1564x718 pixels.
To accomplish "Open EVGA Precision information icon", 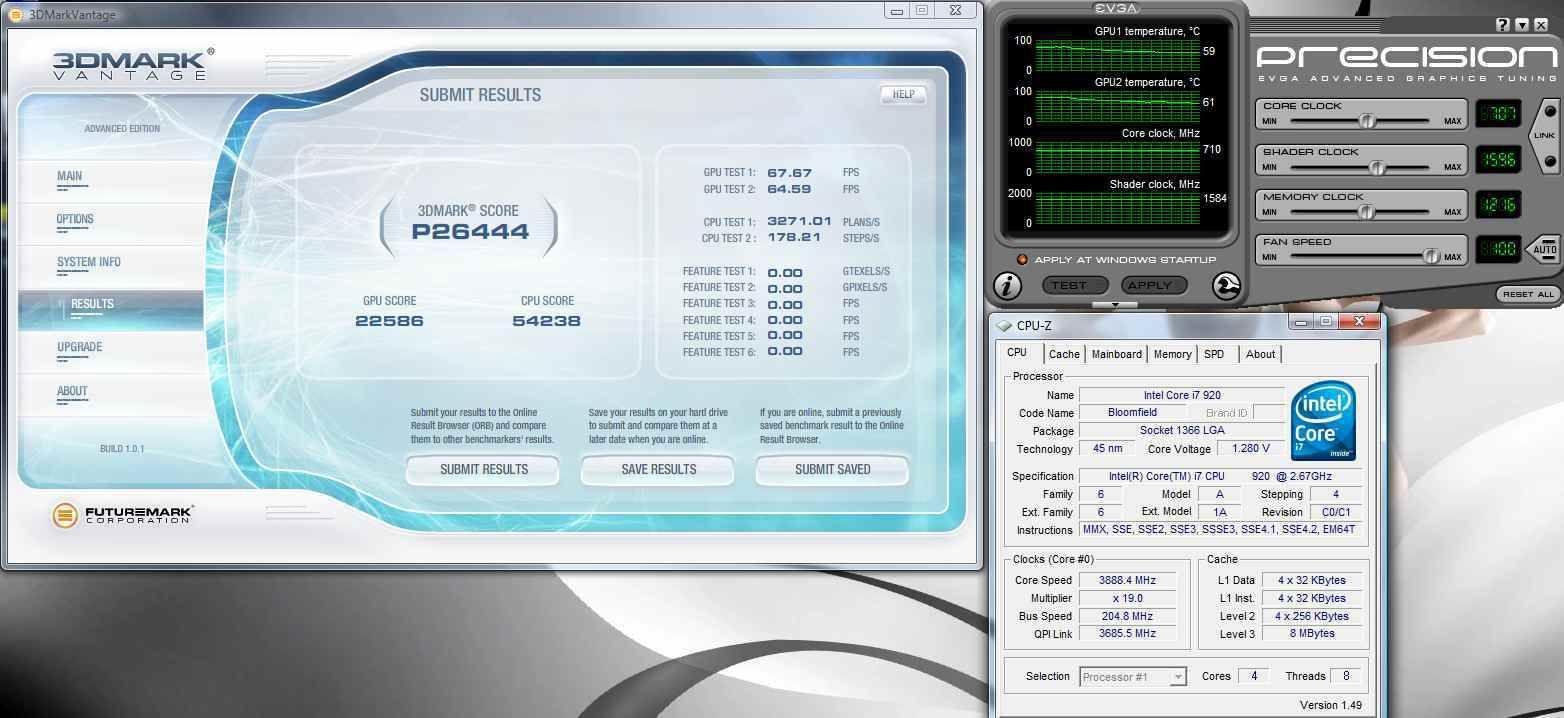I will 1007,286.
